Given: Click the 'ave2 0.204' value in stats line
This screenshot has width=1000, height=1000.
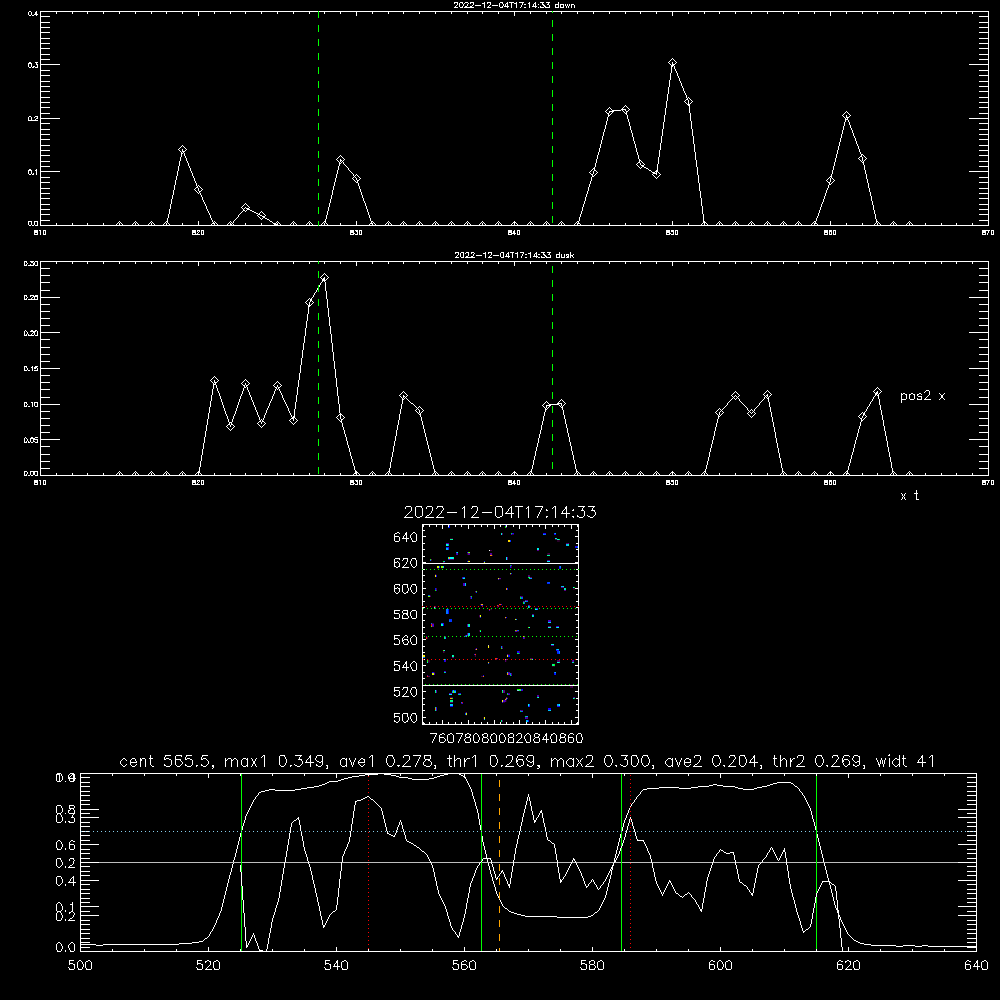Looking at the screenshot, I should pyautogui.click(x=713, y=761).
